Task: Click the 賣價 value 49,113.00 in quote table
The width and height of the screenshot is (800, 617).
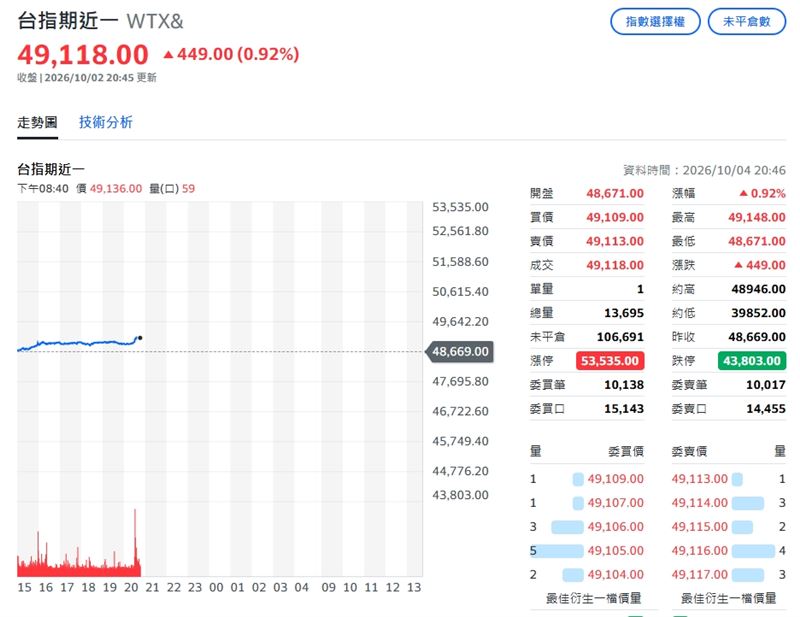Action: (x=615, y=241)
